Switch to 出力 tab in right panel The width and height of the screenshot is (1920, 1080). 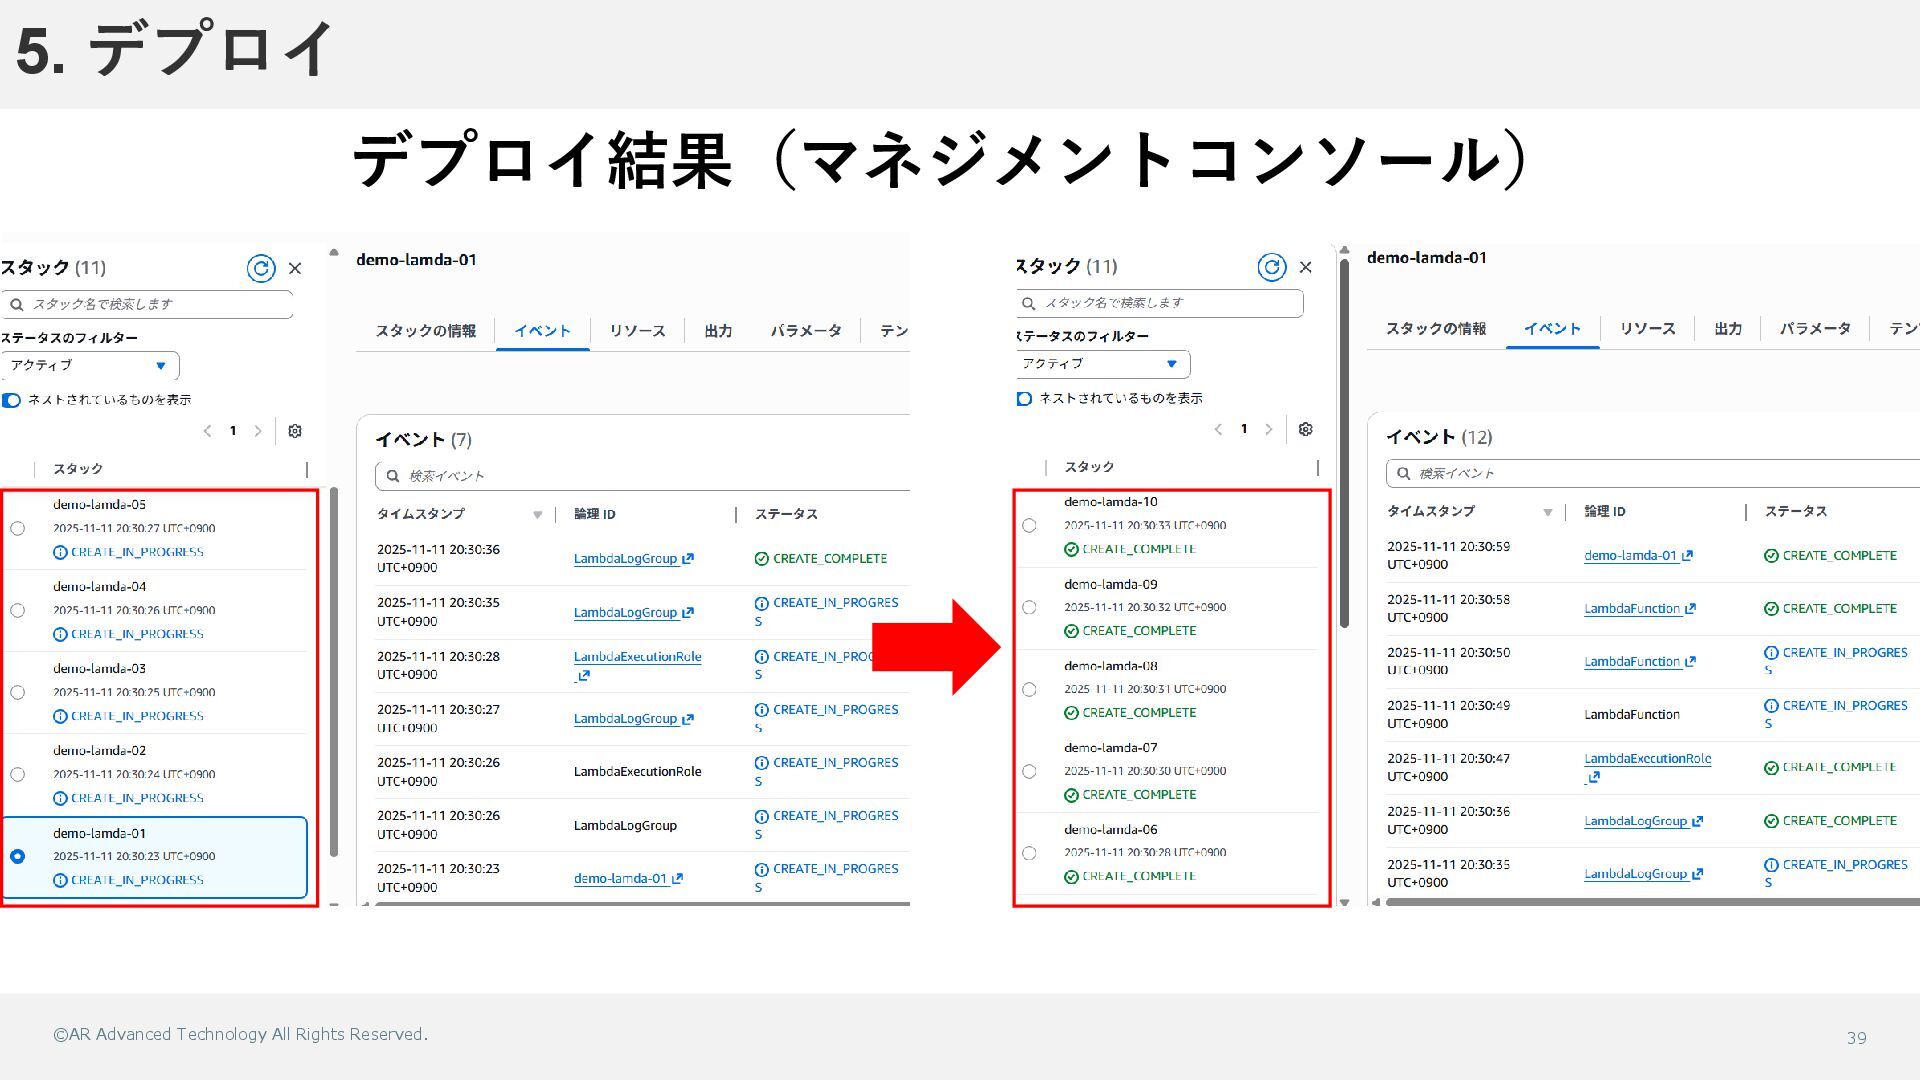point(1728,329)
